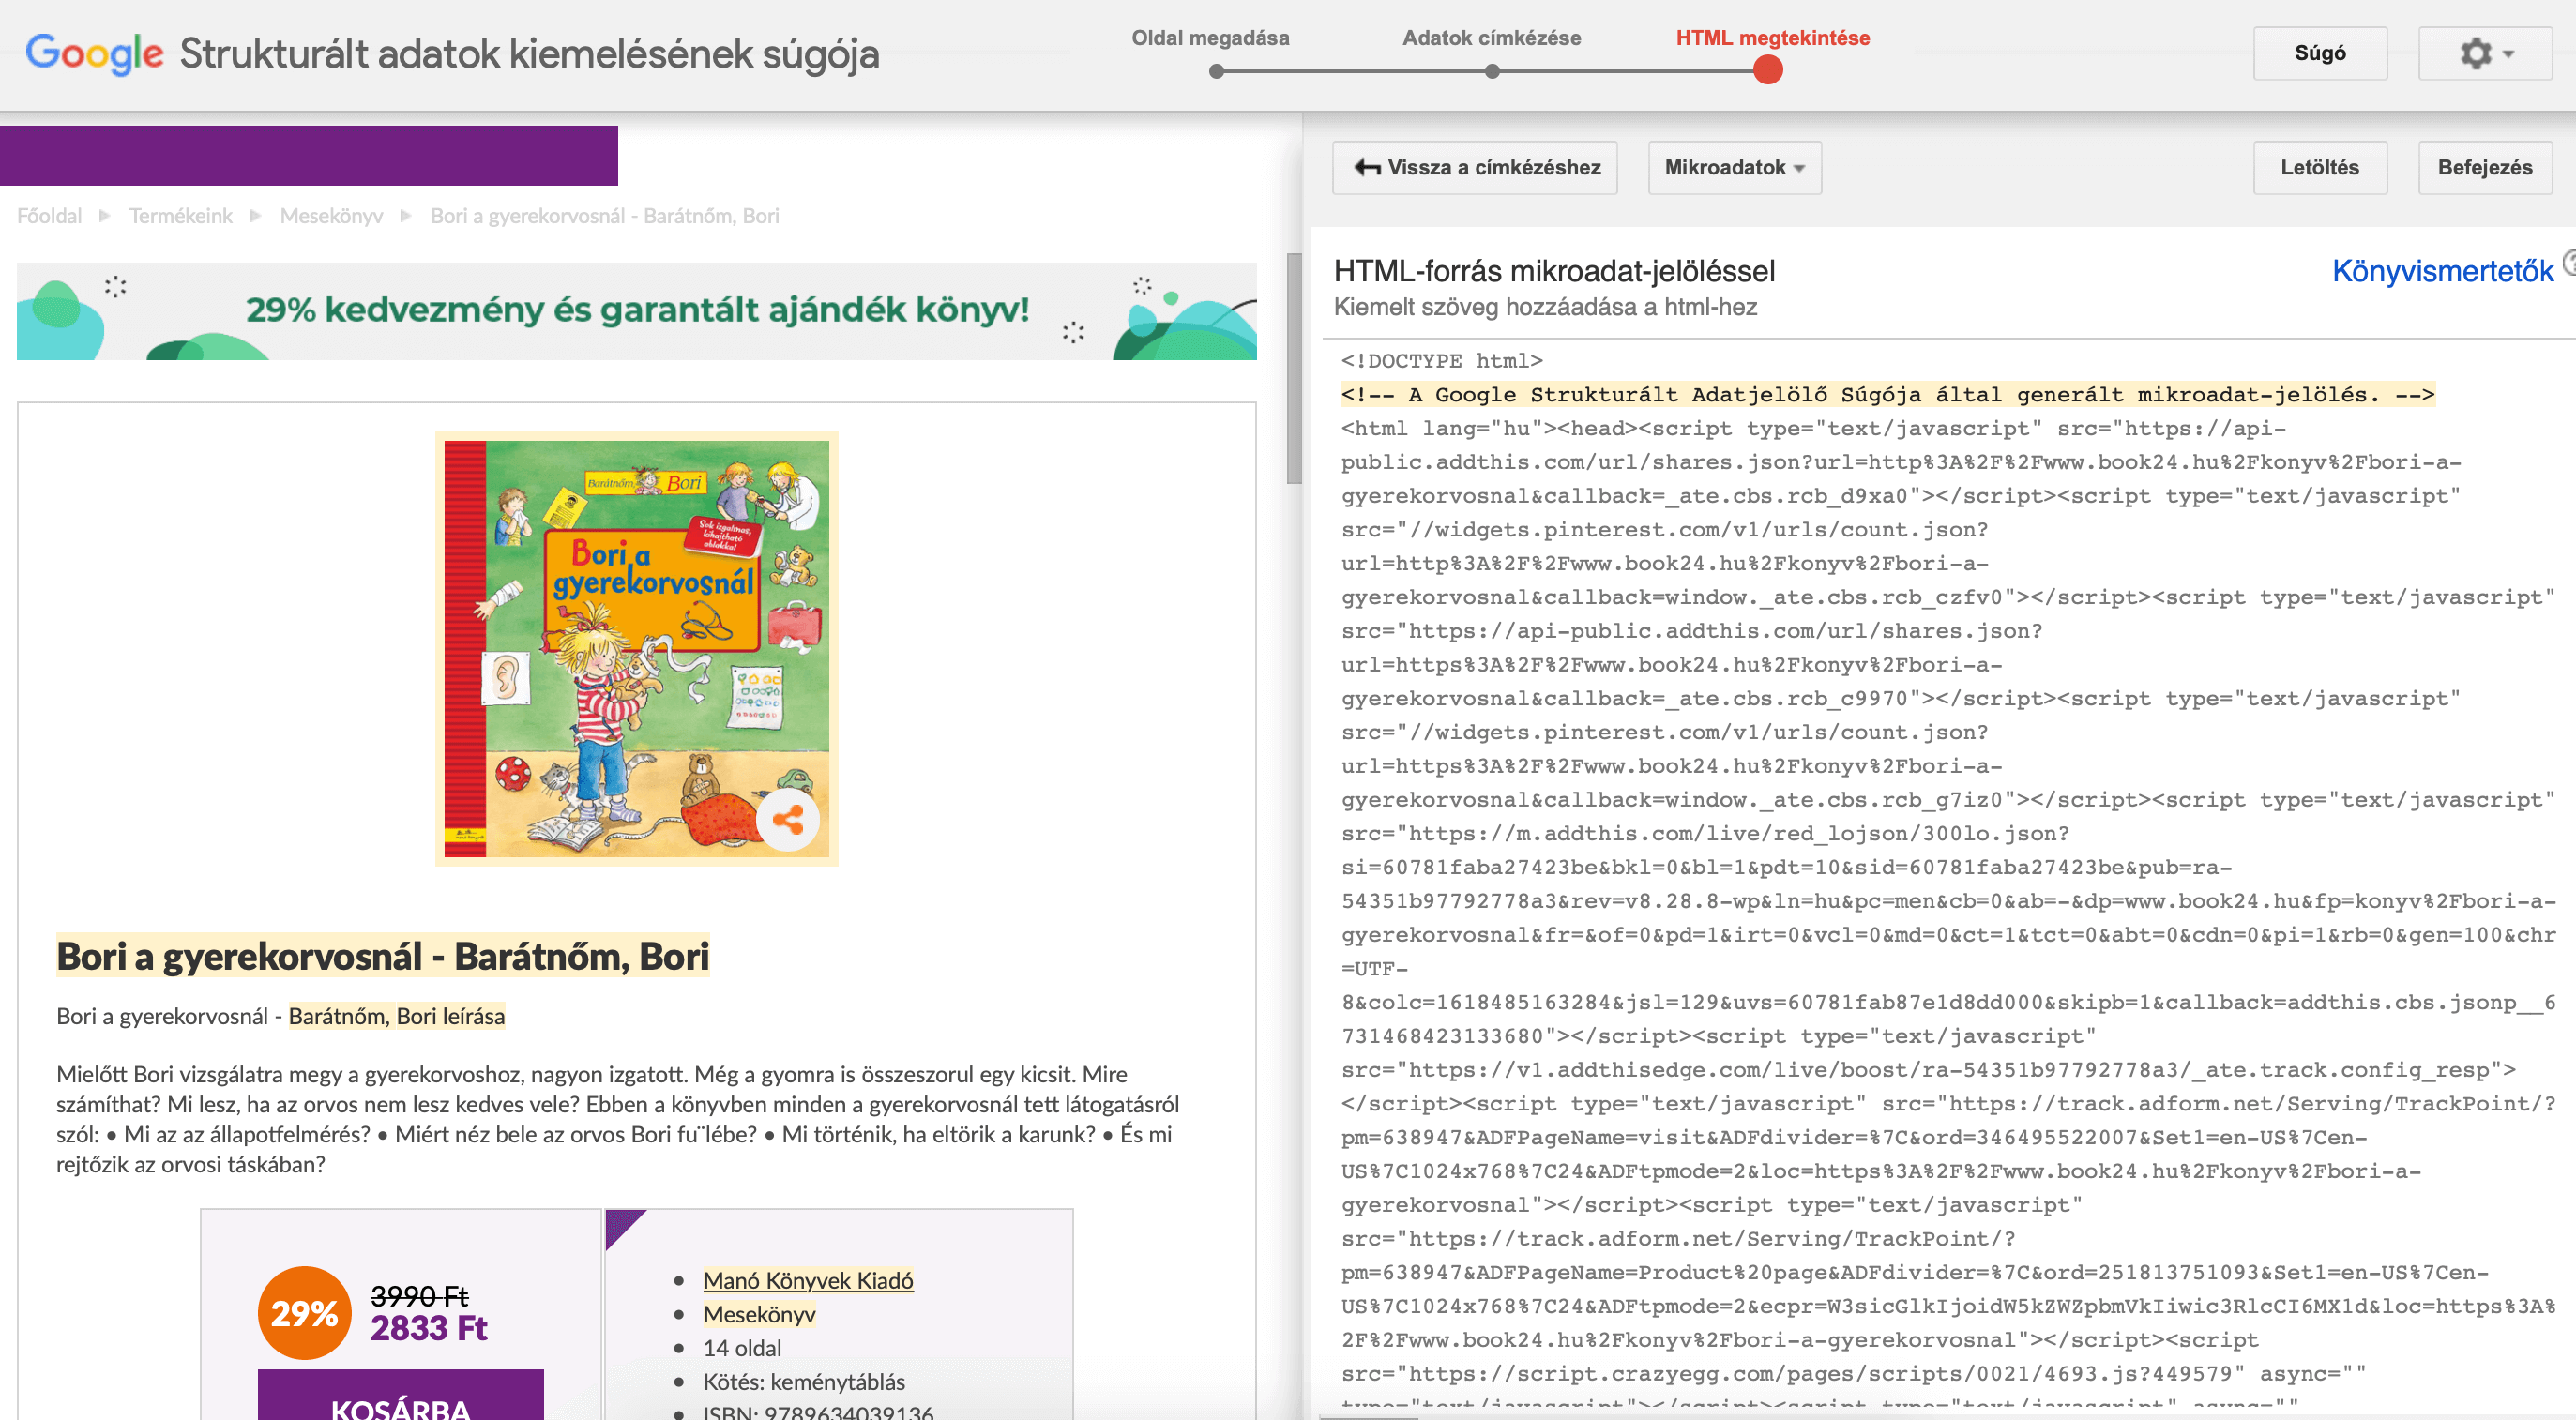Select the HTML megtekintése step
2576x1420 pixels.
pos(1772,38)
